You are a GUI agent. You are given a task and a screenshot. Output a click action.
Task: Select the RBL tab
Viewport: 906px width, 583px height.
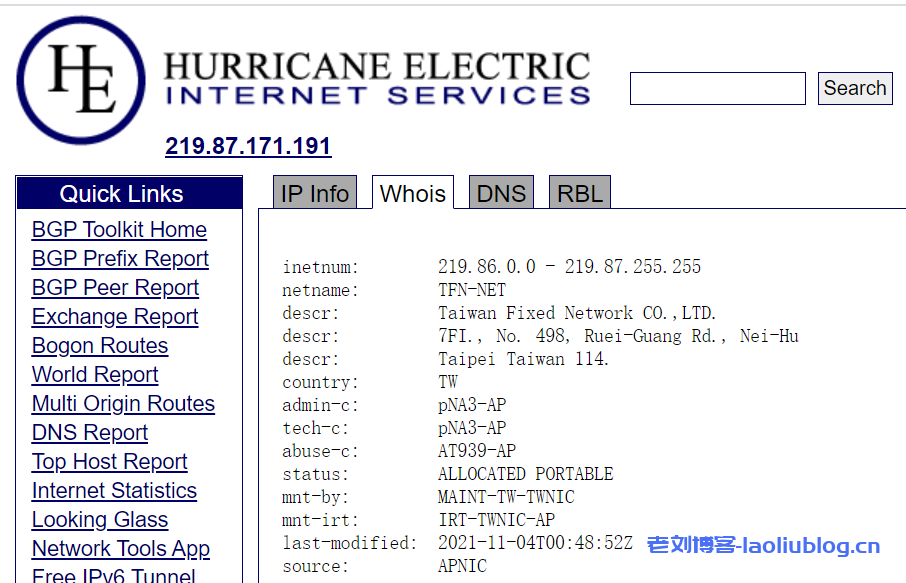pos(579,192)
